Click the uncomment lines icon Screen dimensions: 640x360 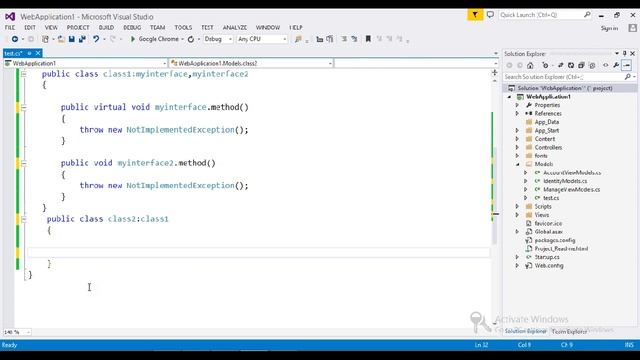coord(354,39)
